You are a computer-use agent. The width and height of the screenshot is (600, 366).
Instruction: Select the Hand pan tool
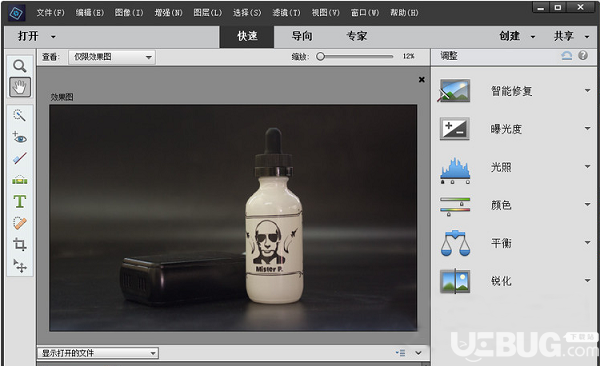point(20,87)
